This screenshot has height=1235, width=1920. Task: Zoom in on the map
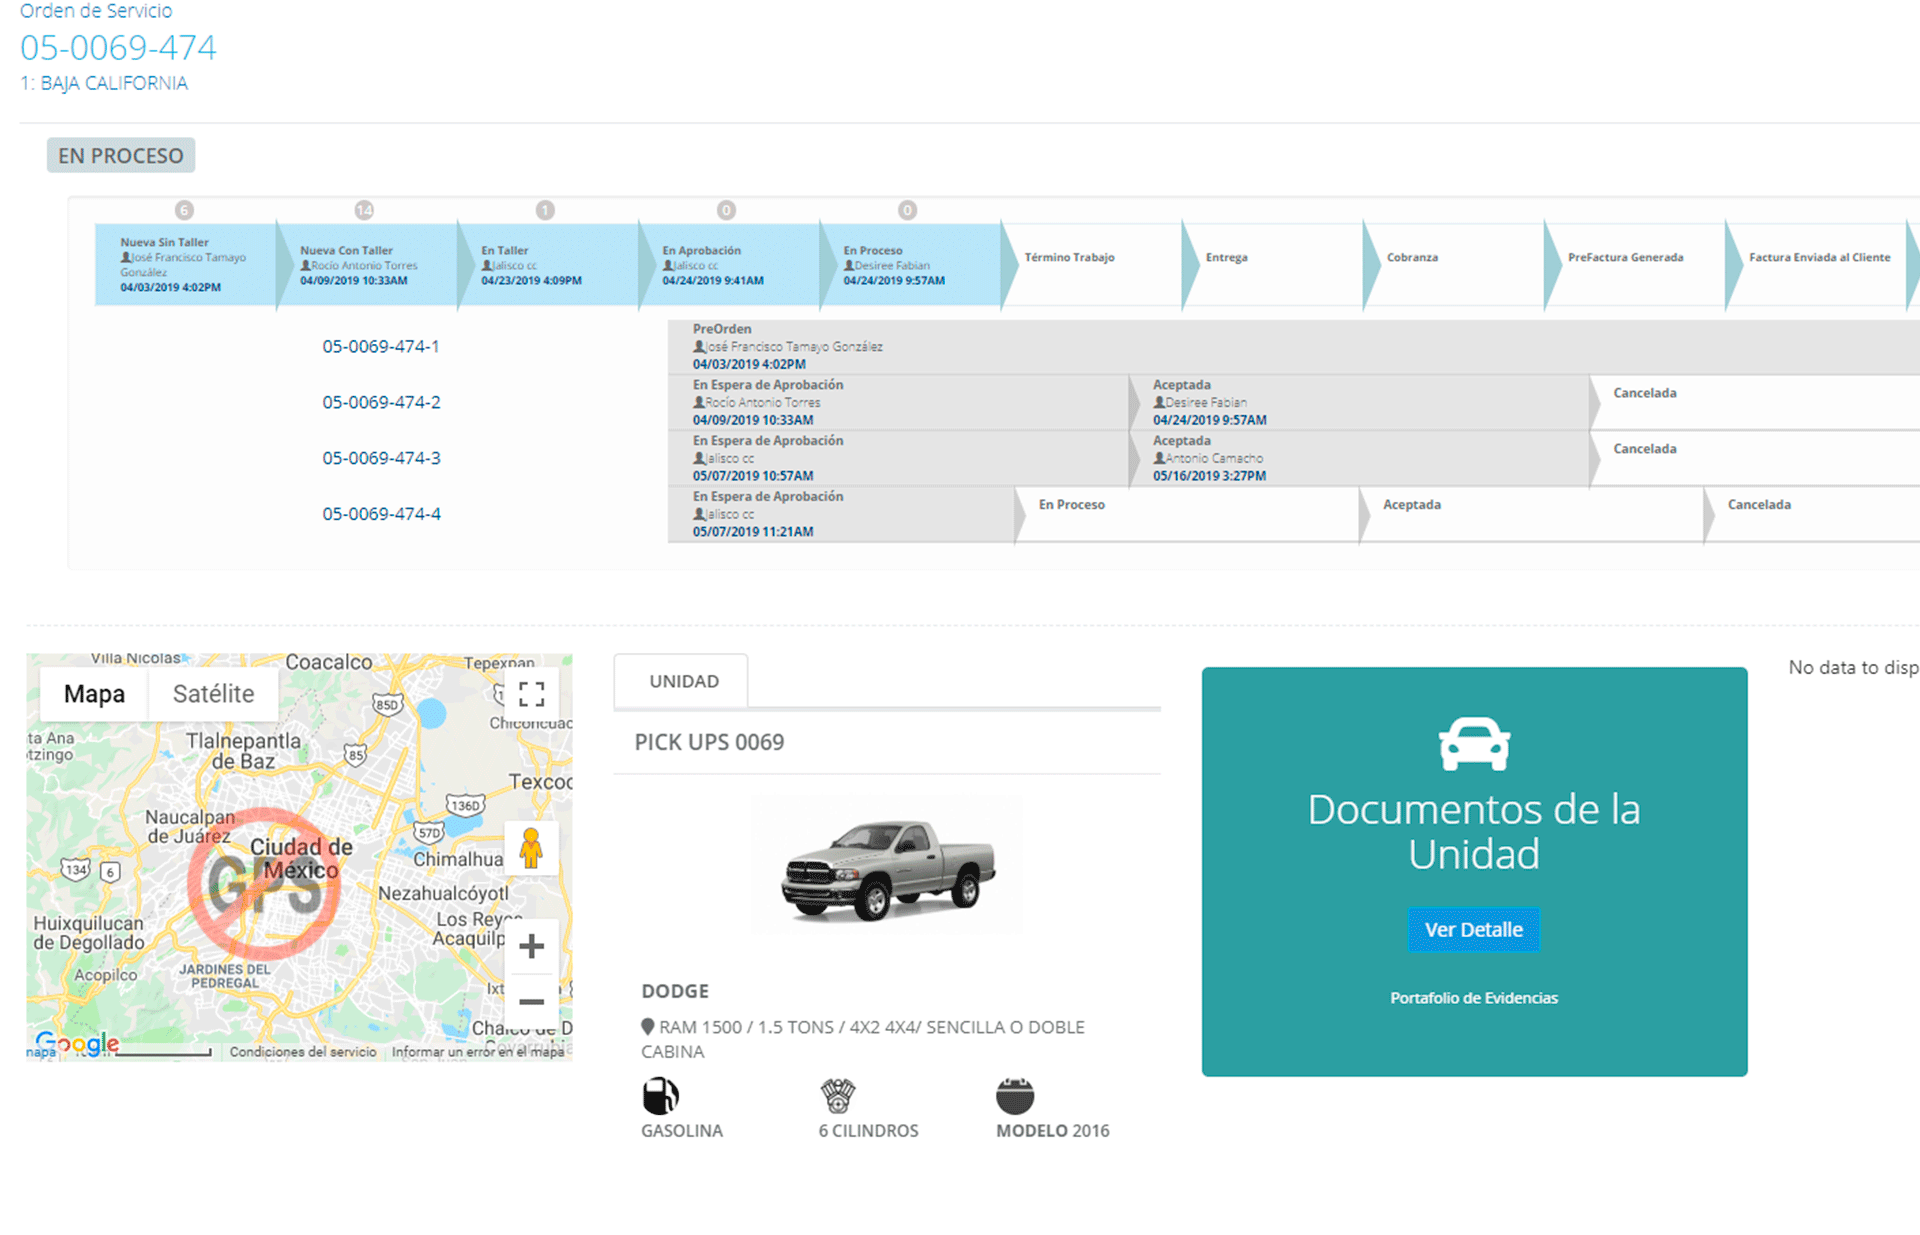(x=531, y=946)
